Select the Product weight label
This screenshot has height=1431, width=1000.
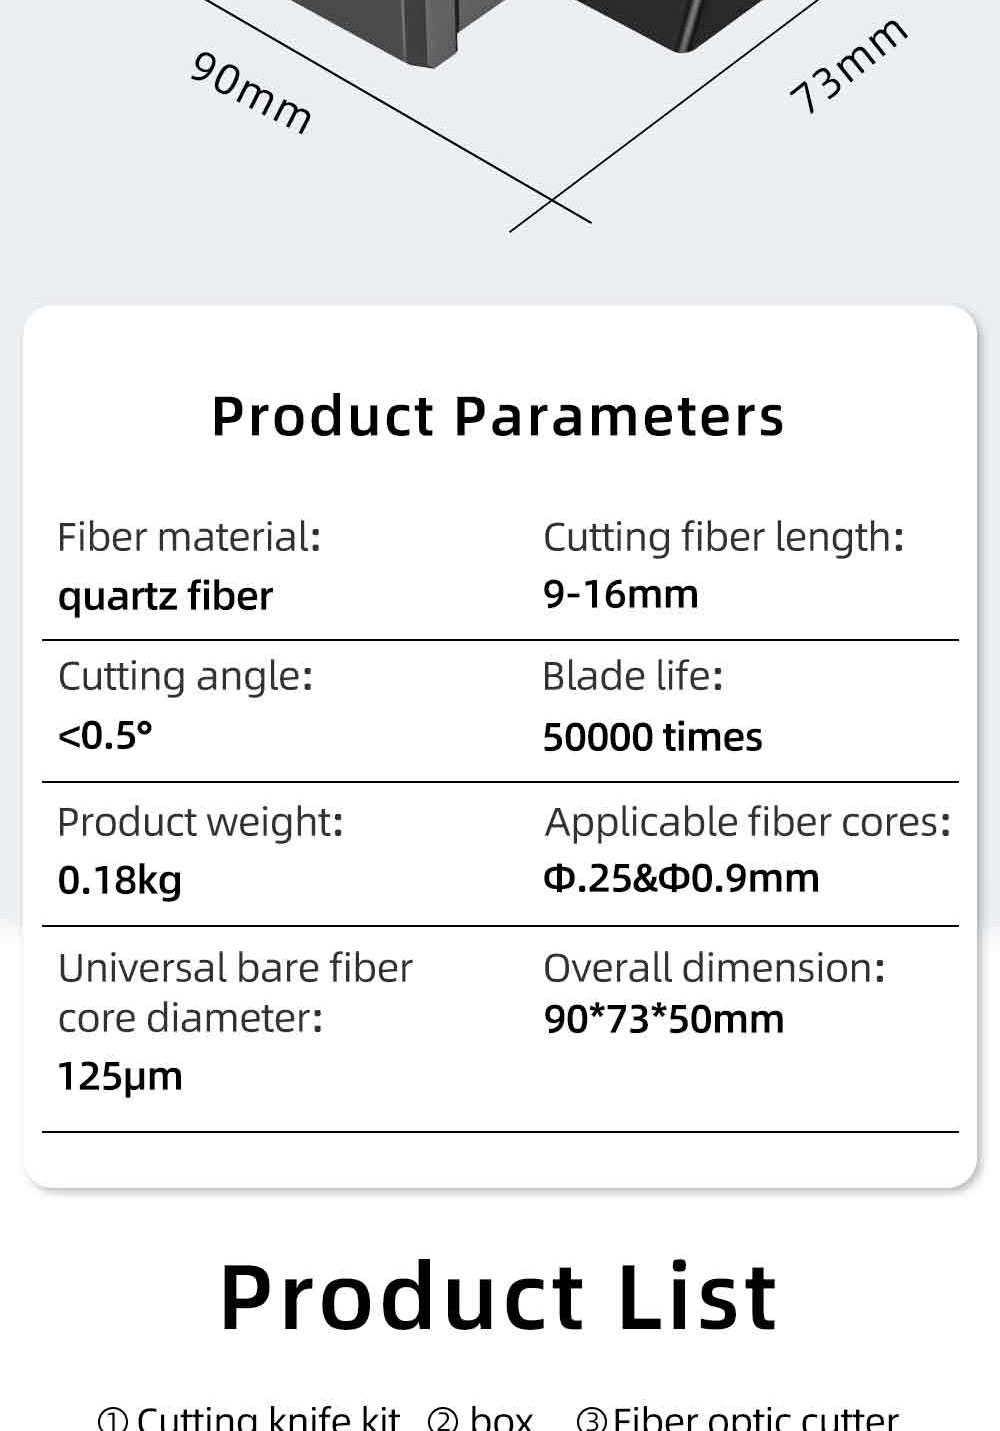point(200,822)
